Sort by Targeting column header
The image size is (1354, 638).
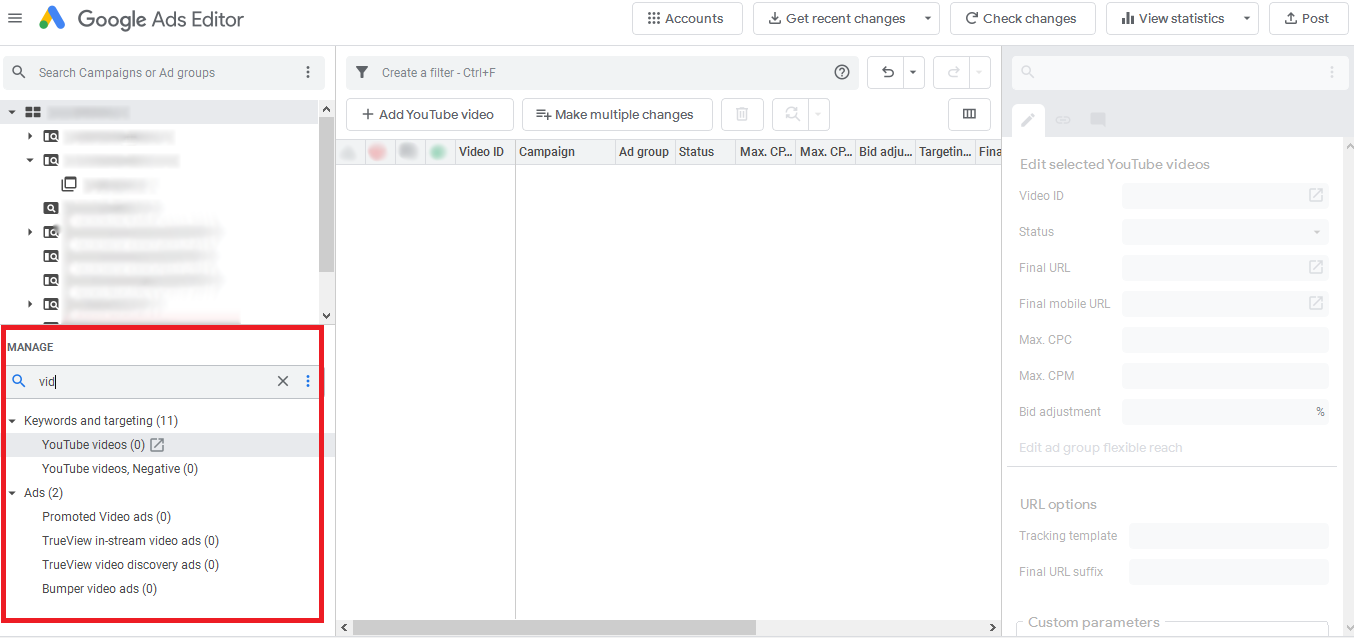(x=945, y=152)
